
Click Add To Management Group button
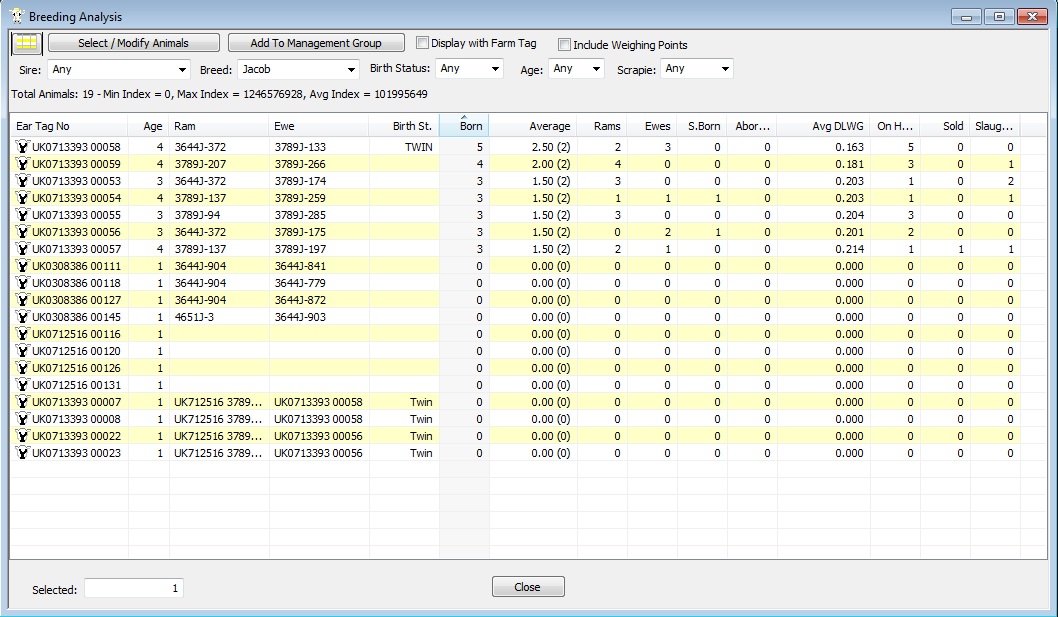tap(316, 43)
